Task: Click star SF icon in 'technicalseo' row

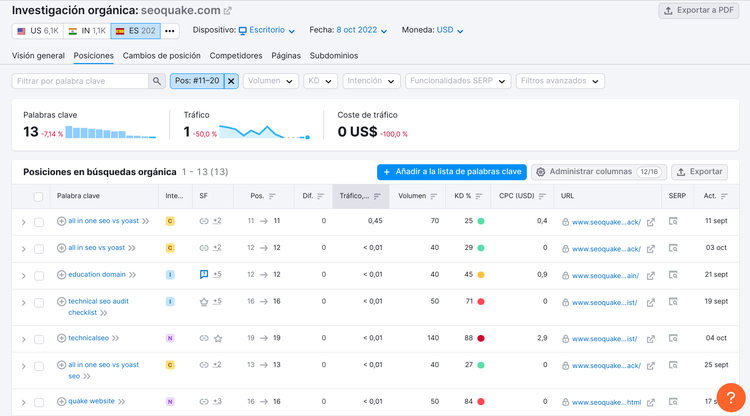Action: click(x=218, y=339)
